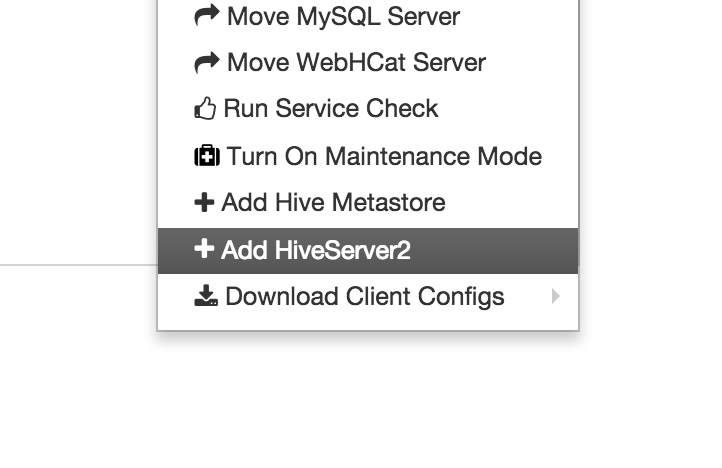Choose the highlighted Add HiveServer2 item
This screenshot has height=468, width=722.
316,250
